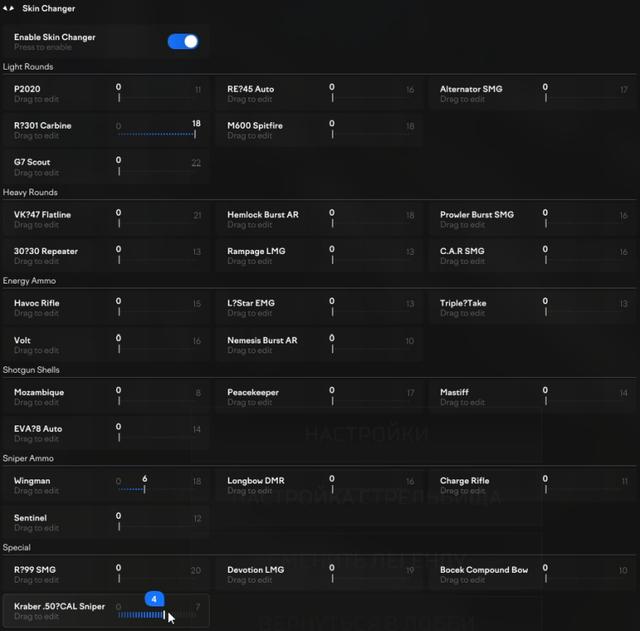Click the Shotgun Shells section label

[31, 370]
